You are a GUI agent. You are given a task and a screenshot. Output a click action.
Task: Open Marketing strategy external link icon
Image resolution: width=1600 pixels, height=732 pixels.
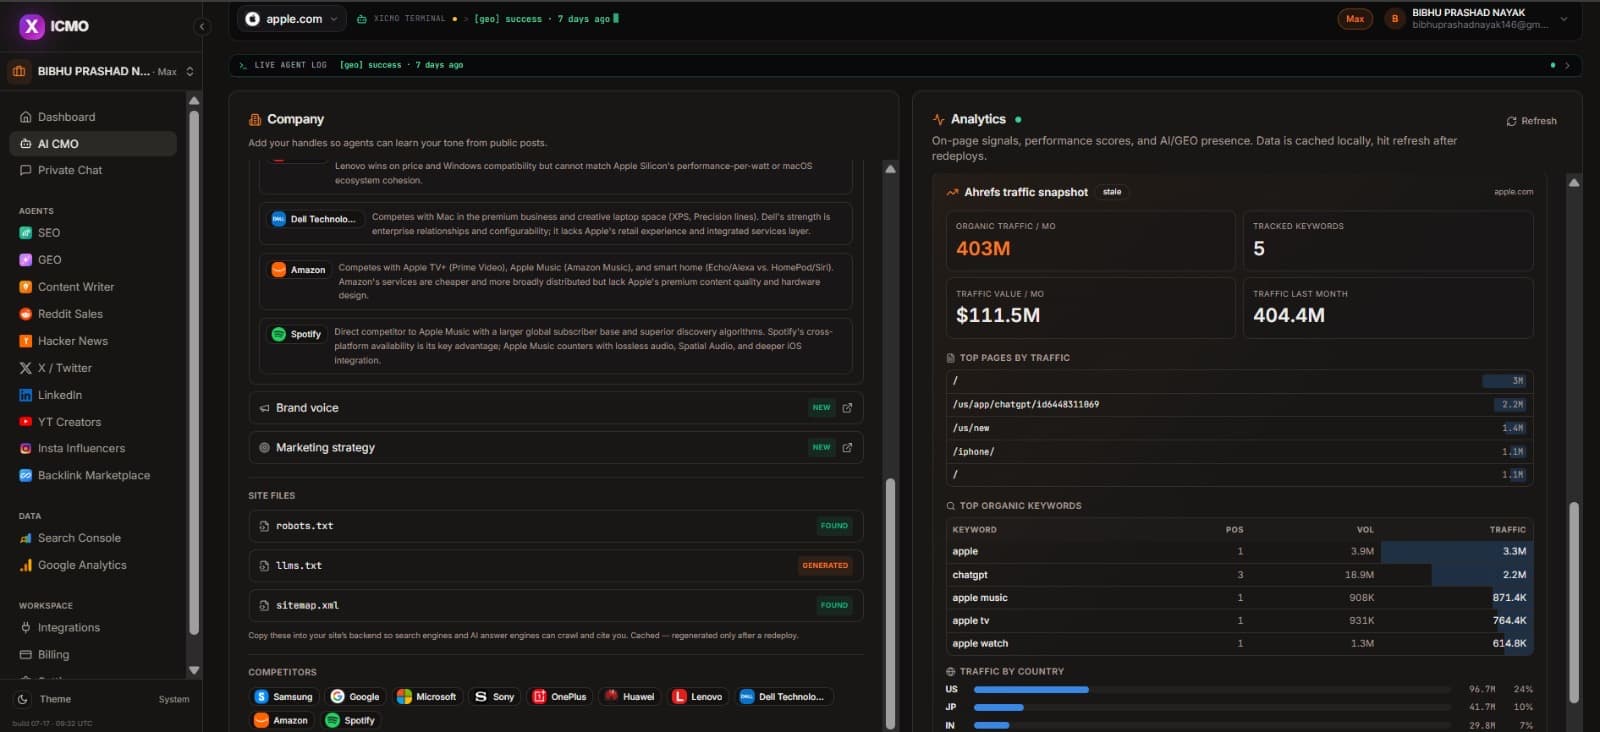click(x=847, y=448)
